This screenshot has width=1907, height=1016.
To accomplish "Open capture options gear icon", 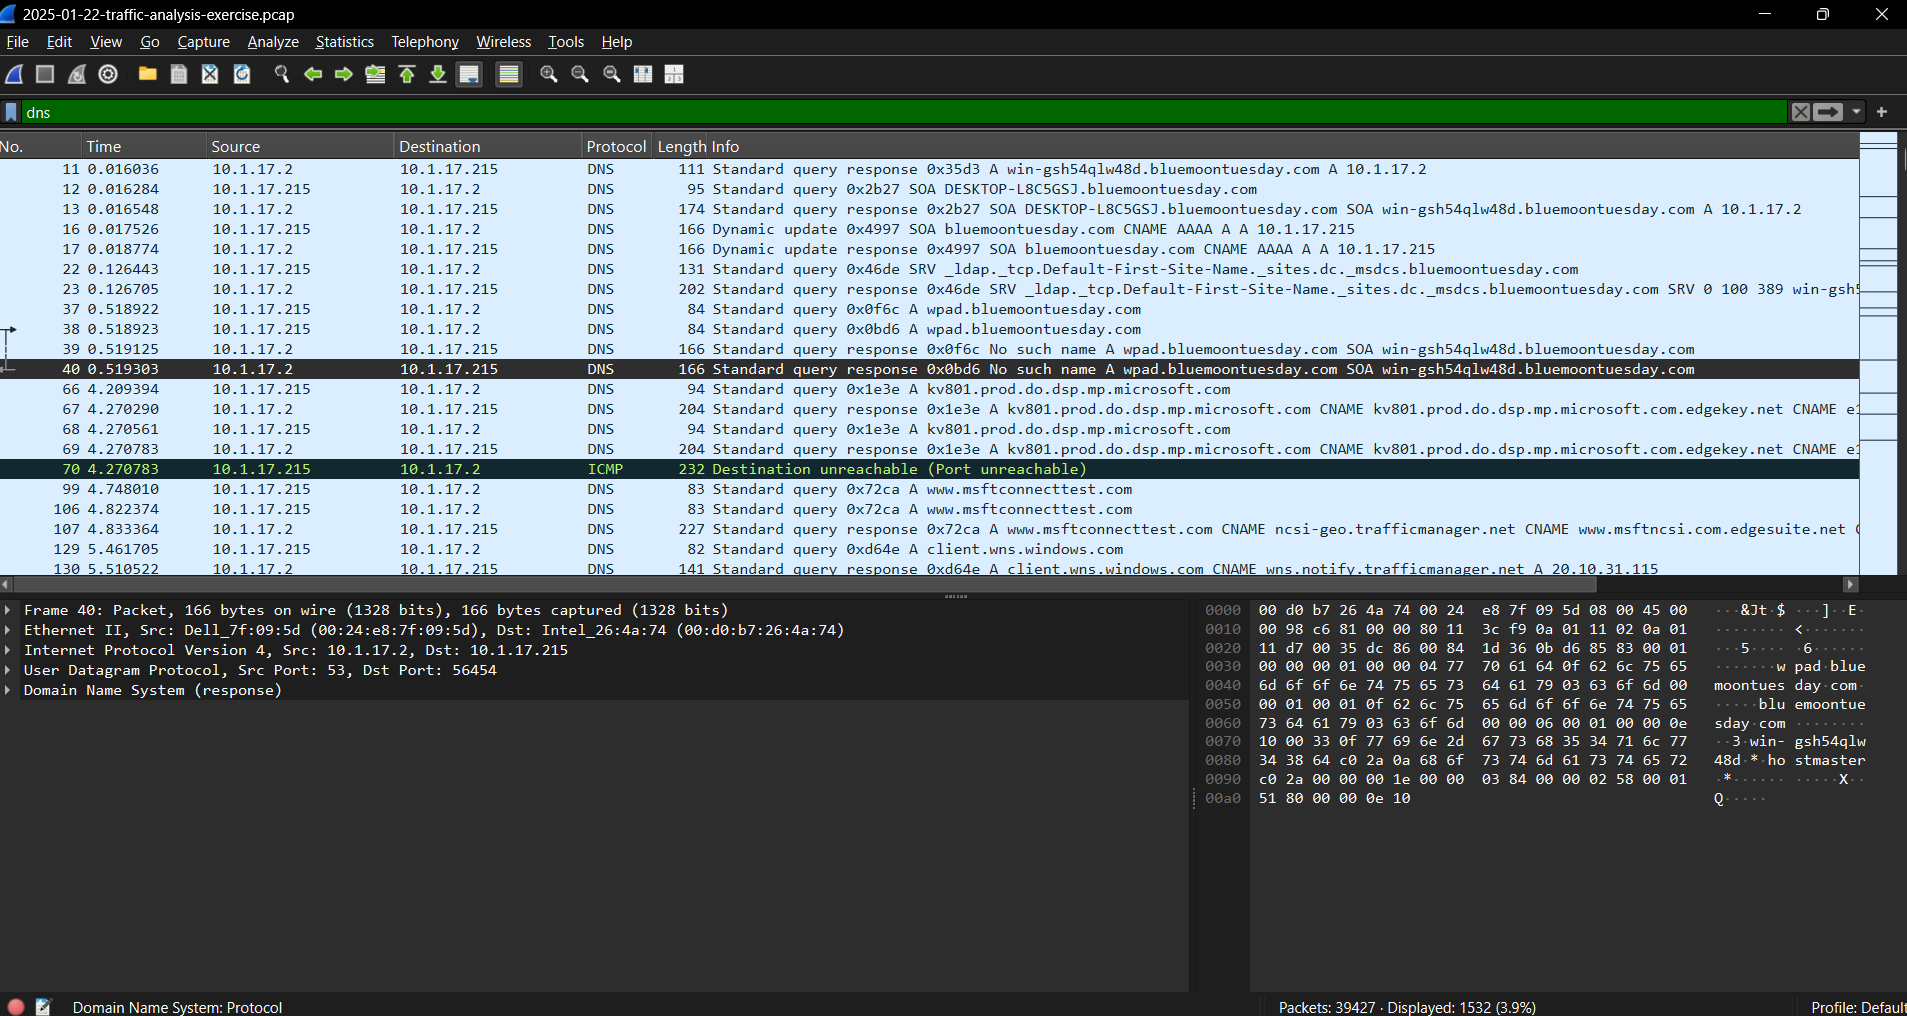I will pyautogui.click(x=108, y=74).
